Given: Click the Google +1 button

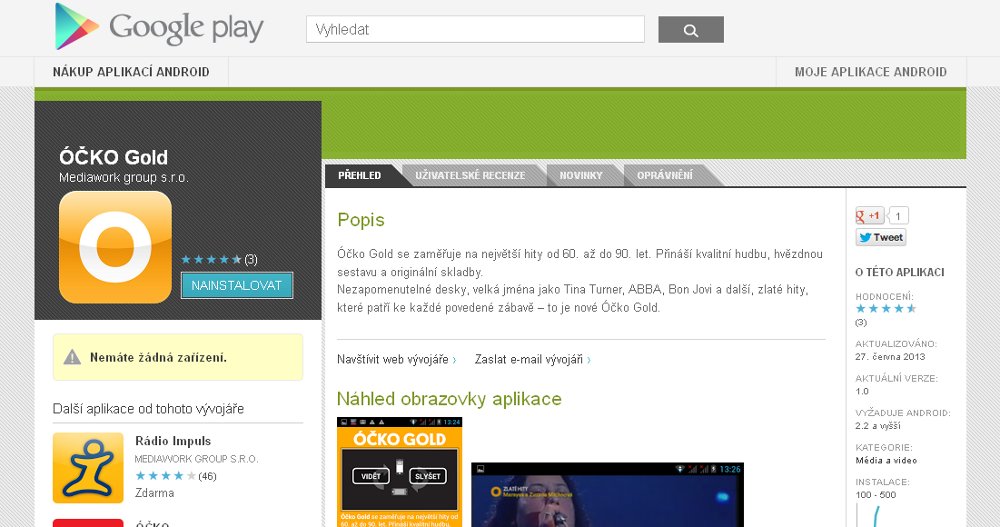Looking at the screenshot, I should click(x=869, y=216).
